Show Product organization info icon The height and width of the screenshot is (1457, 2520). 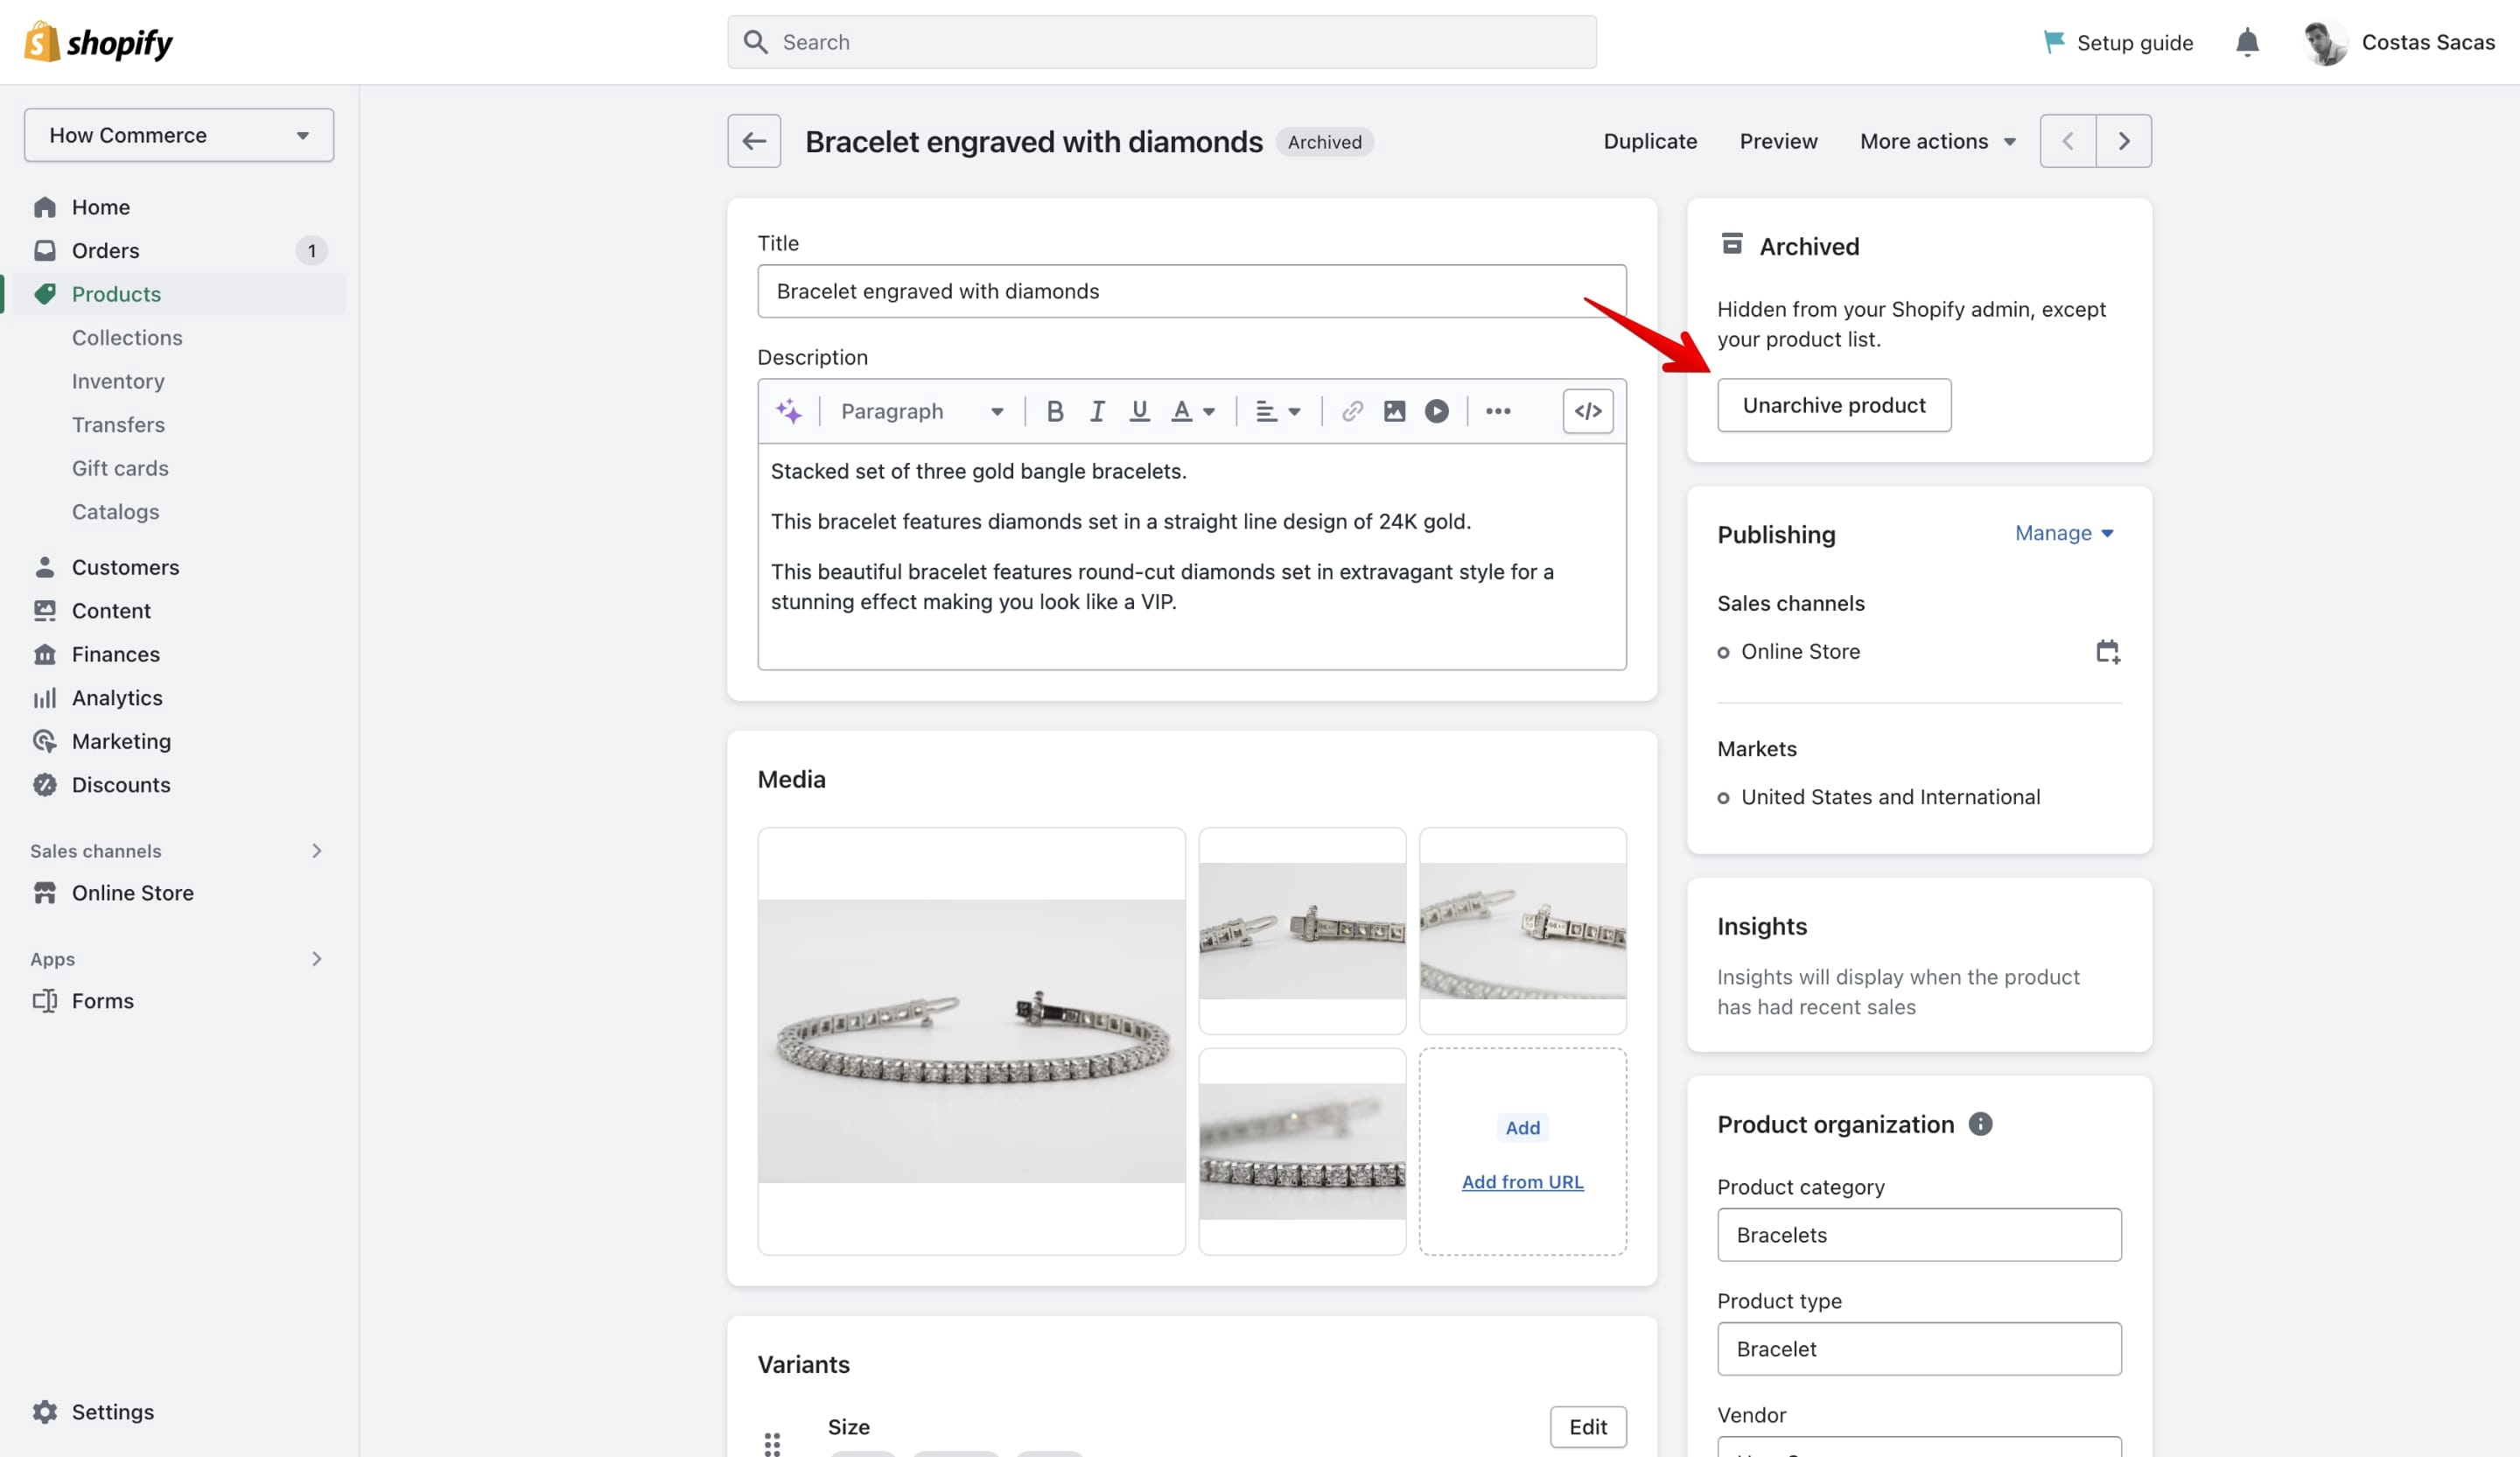(1980, 1124)
